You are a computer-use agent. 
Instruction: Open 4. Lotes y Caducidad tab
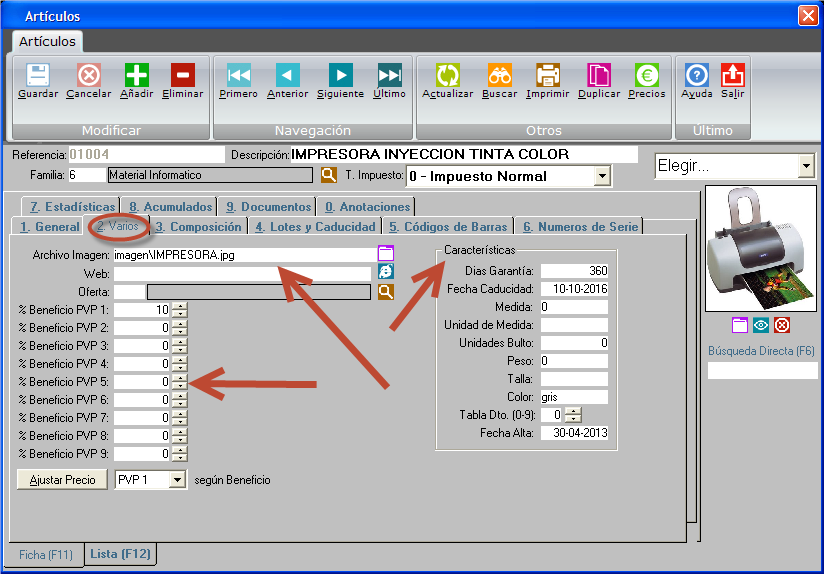click(x=315, y=227)
